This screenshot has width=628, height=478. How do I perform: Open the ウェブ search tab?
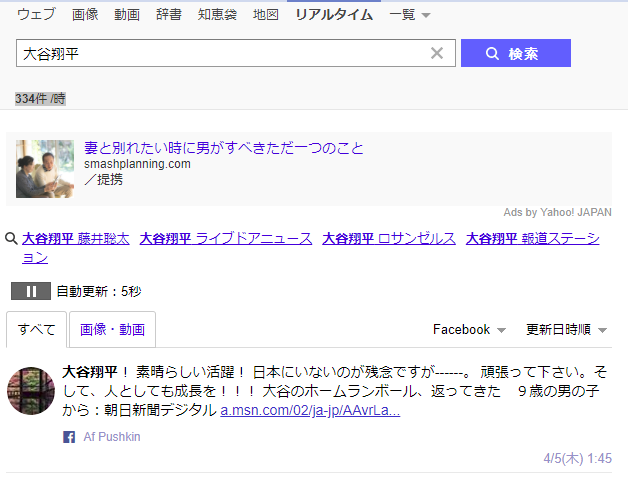tap(36, 14)
